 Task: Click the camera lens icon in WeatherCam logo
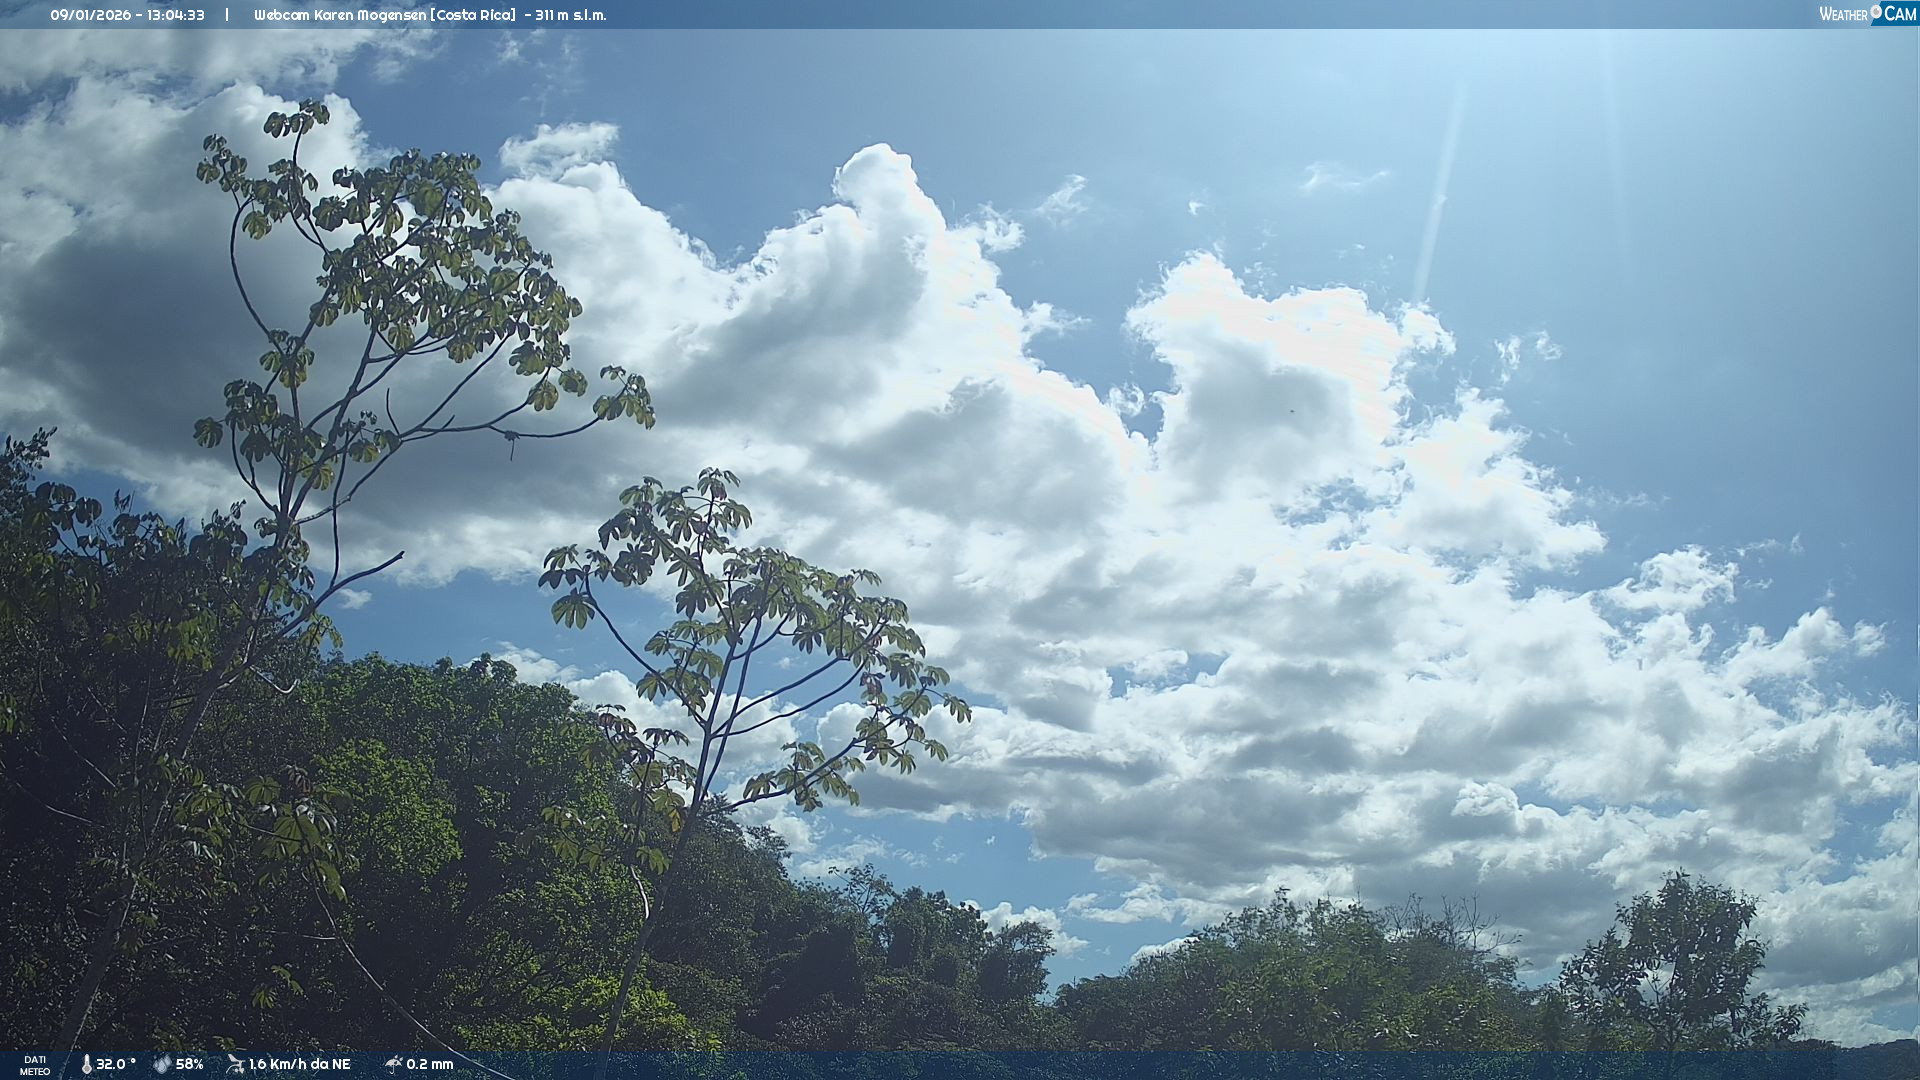(1876, 10)
